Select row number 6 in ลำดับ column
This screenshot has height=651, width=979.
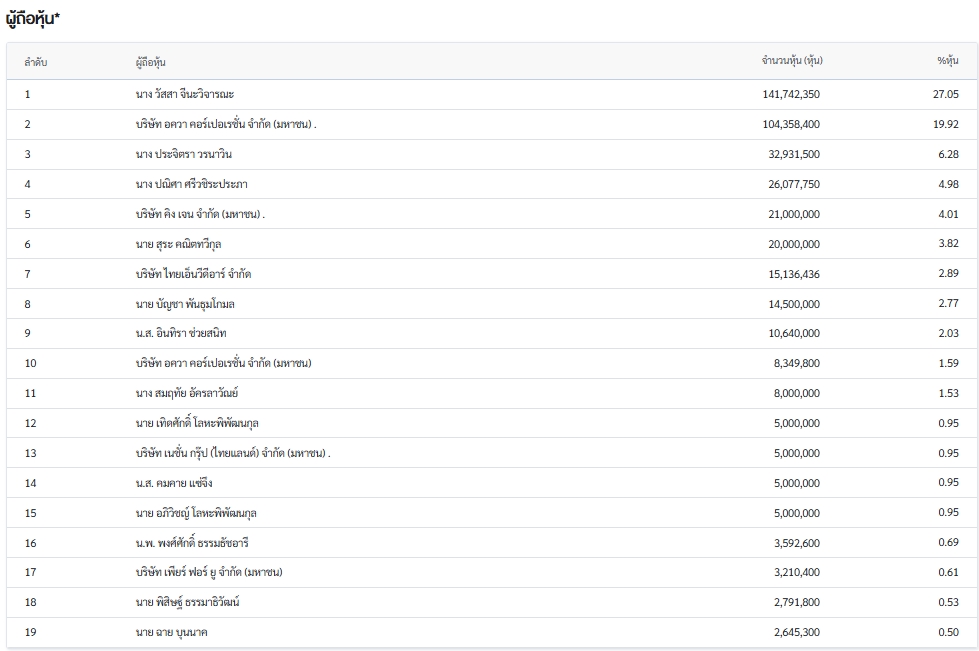[x=28, y=244]
